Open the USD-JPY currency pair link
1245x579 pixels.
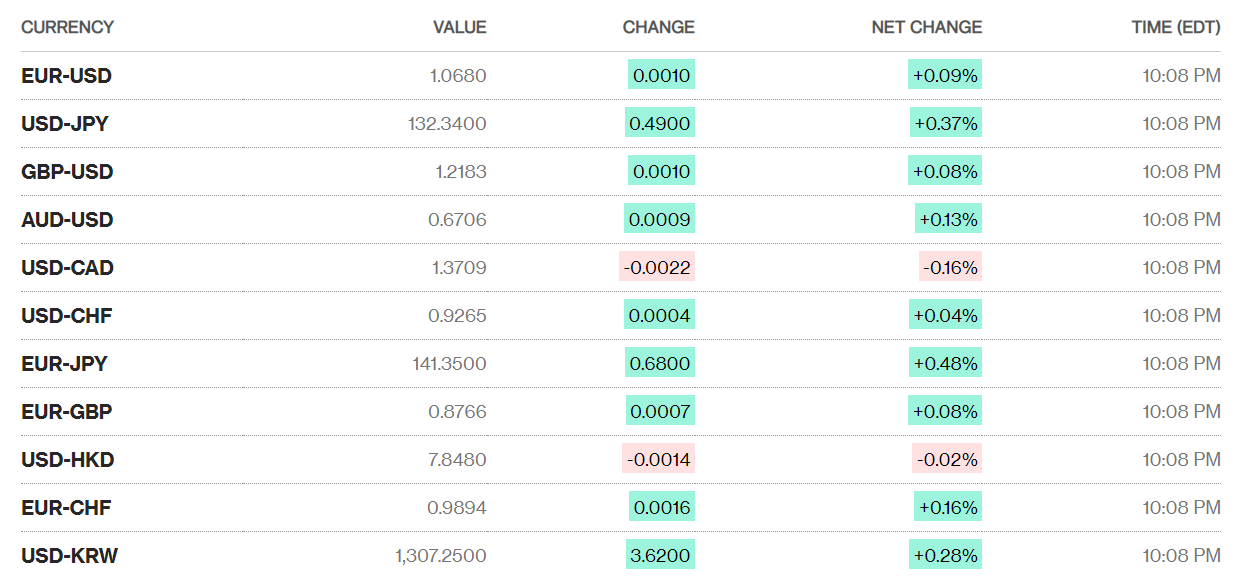point(65,124)
